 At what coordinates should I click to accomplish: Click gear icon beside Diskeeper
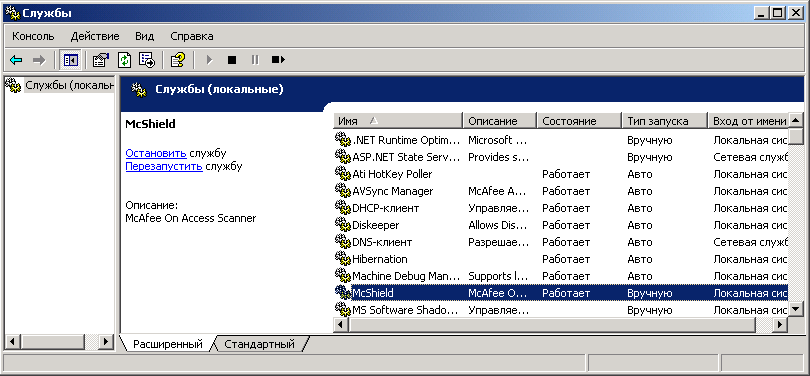343,225
